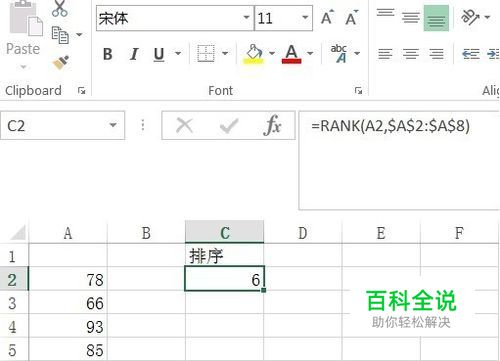Expand the Name Box dropdown arrow

pyautogui.click(x=113, y=125)
